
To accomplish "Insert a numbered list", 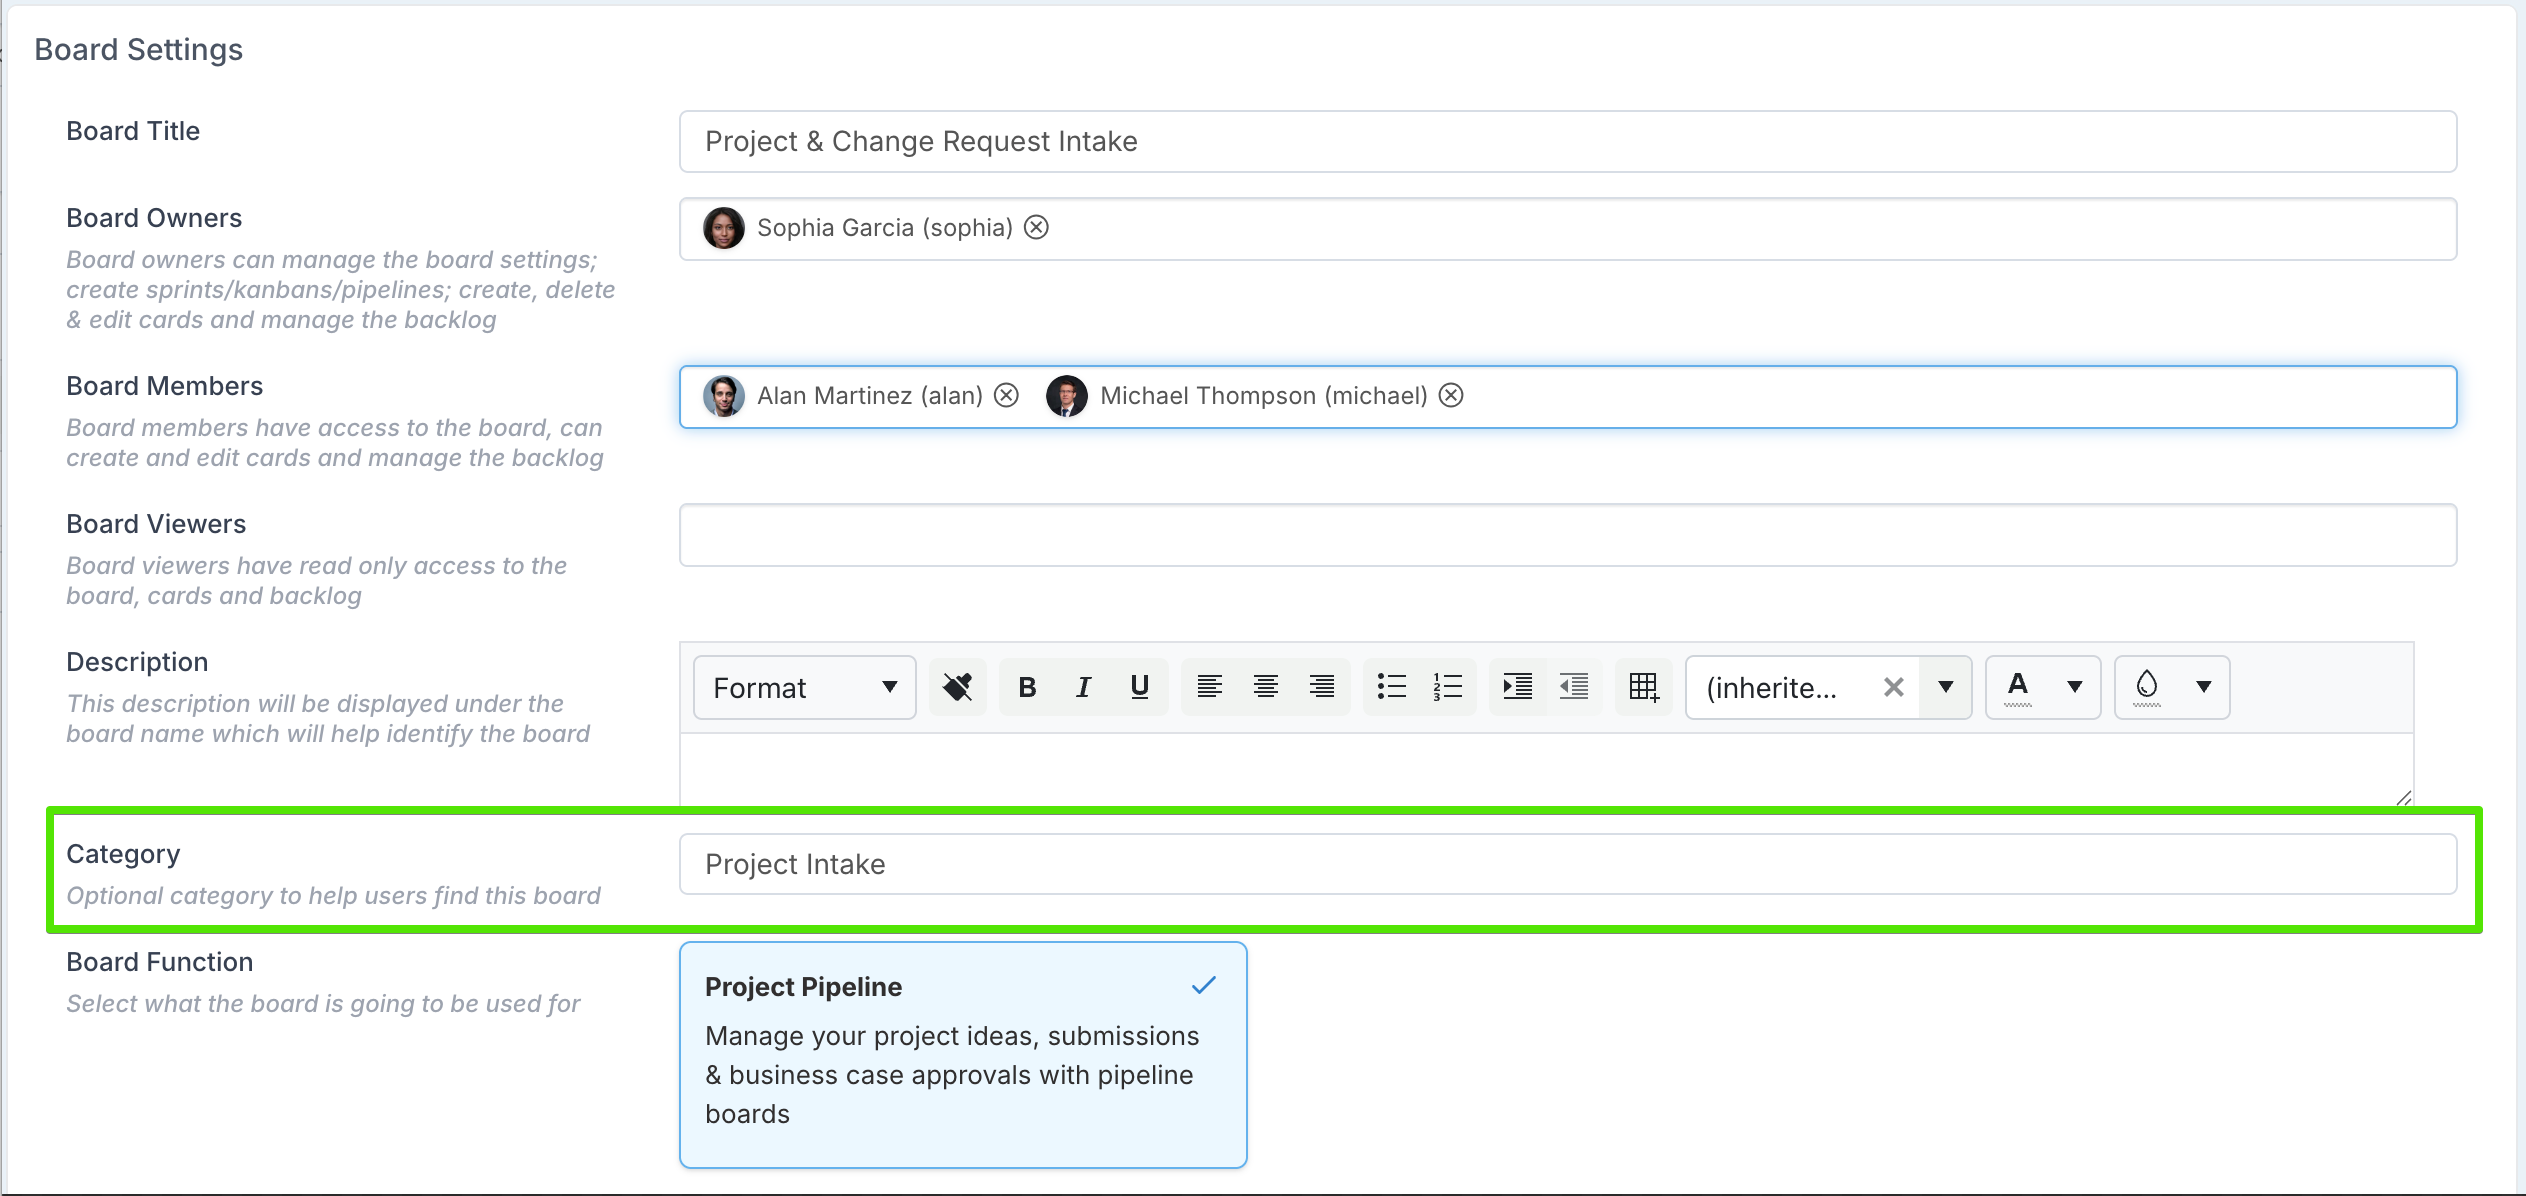I will [1447, 687].
